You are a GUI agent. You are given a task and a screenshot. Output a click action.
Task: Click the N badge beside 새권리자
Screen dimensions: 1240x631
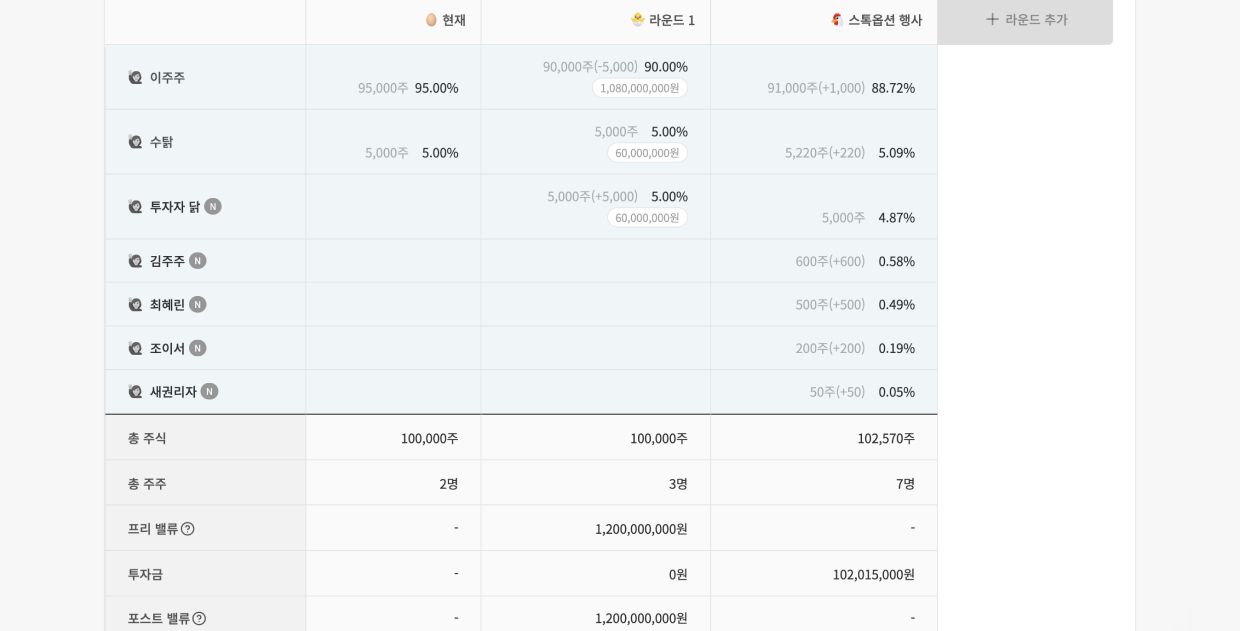pyautogui.click(x=209, y=392)
